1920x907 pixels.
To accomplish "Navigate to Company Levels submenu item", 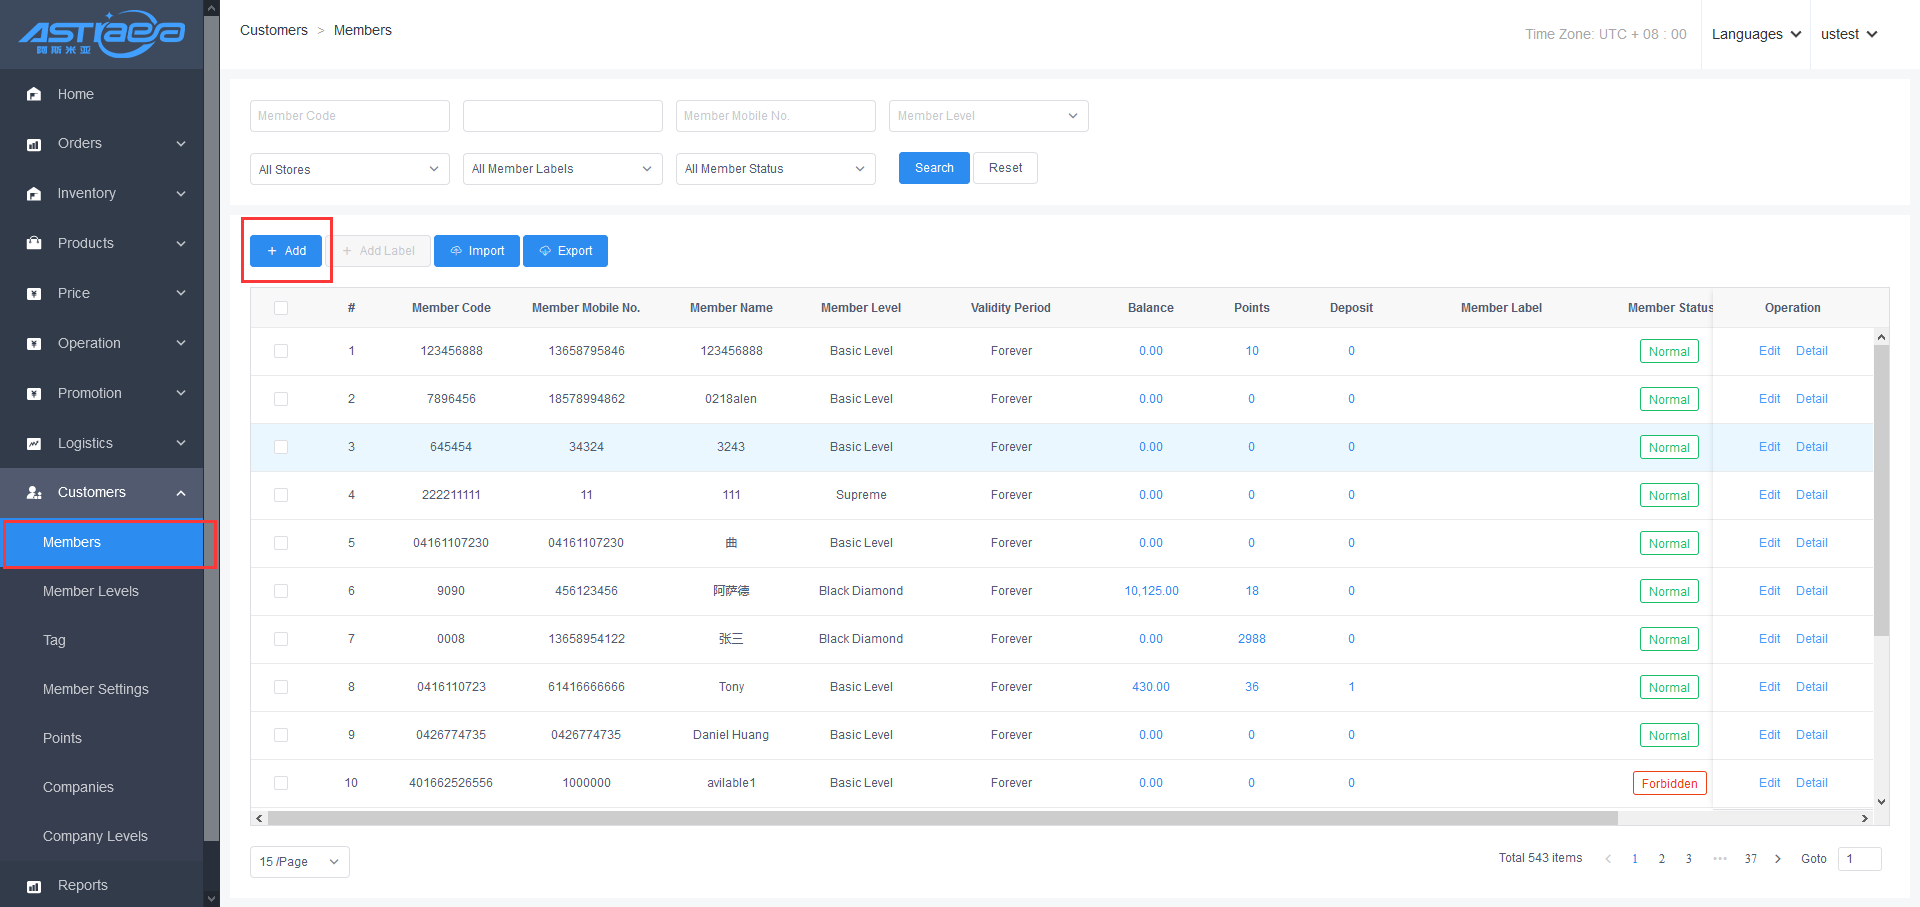I will (x=95, y=836).
